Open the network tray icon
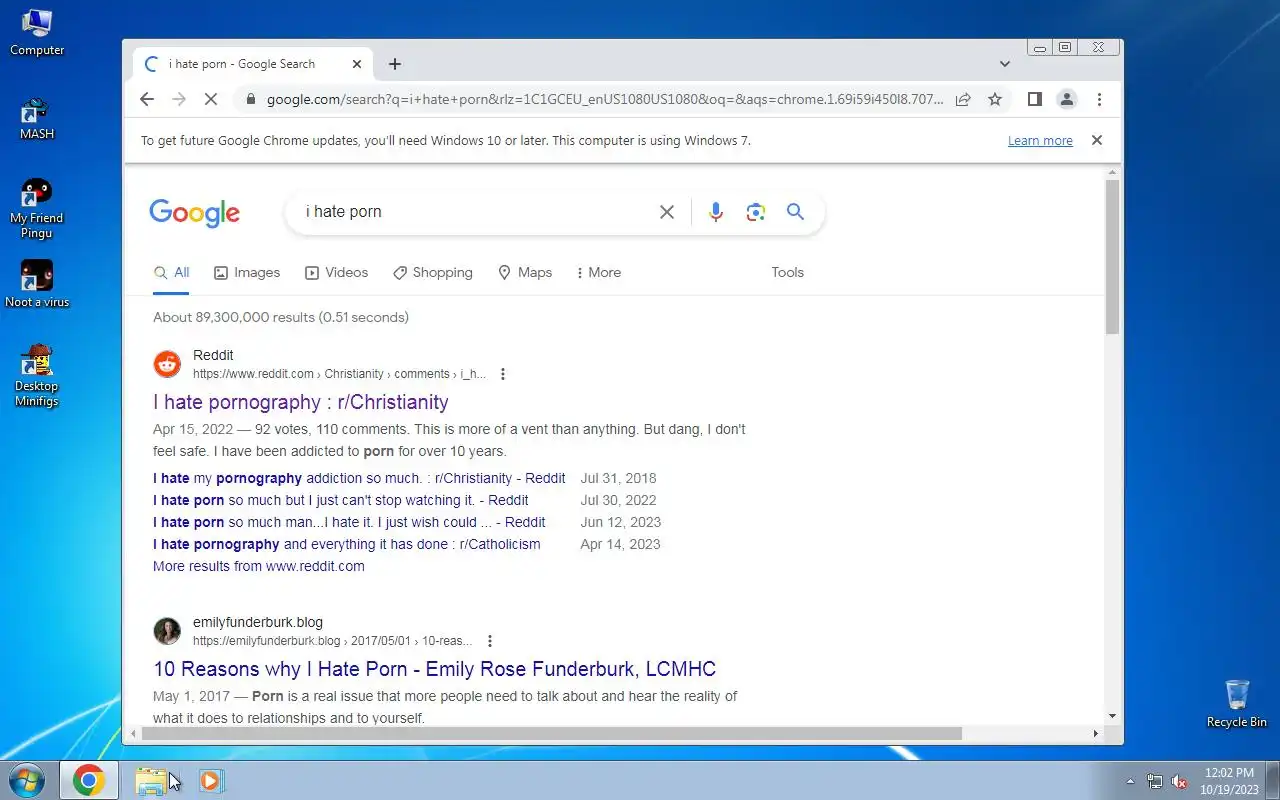Image resolution: width=1280 pixels, height=800 pixels. pyautogui.click(x=1155, y=782)
